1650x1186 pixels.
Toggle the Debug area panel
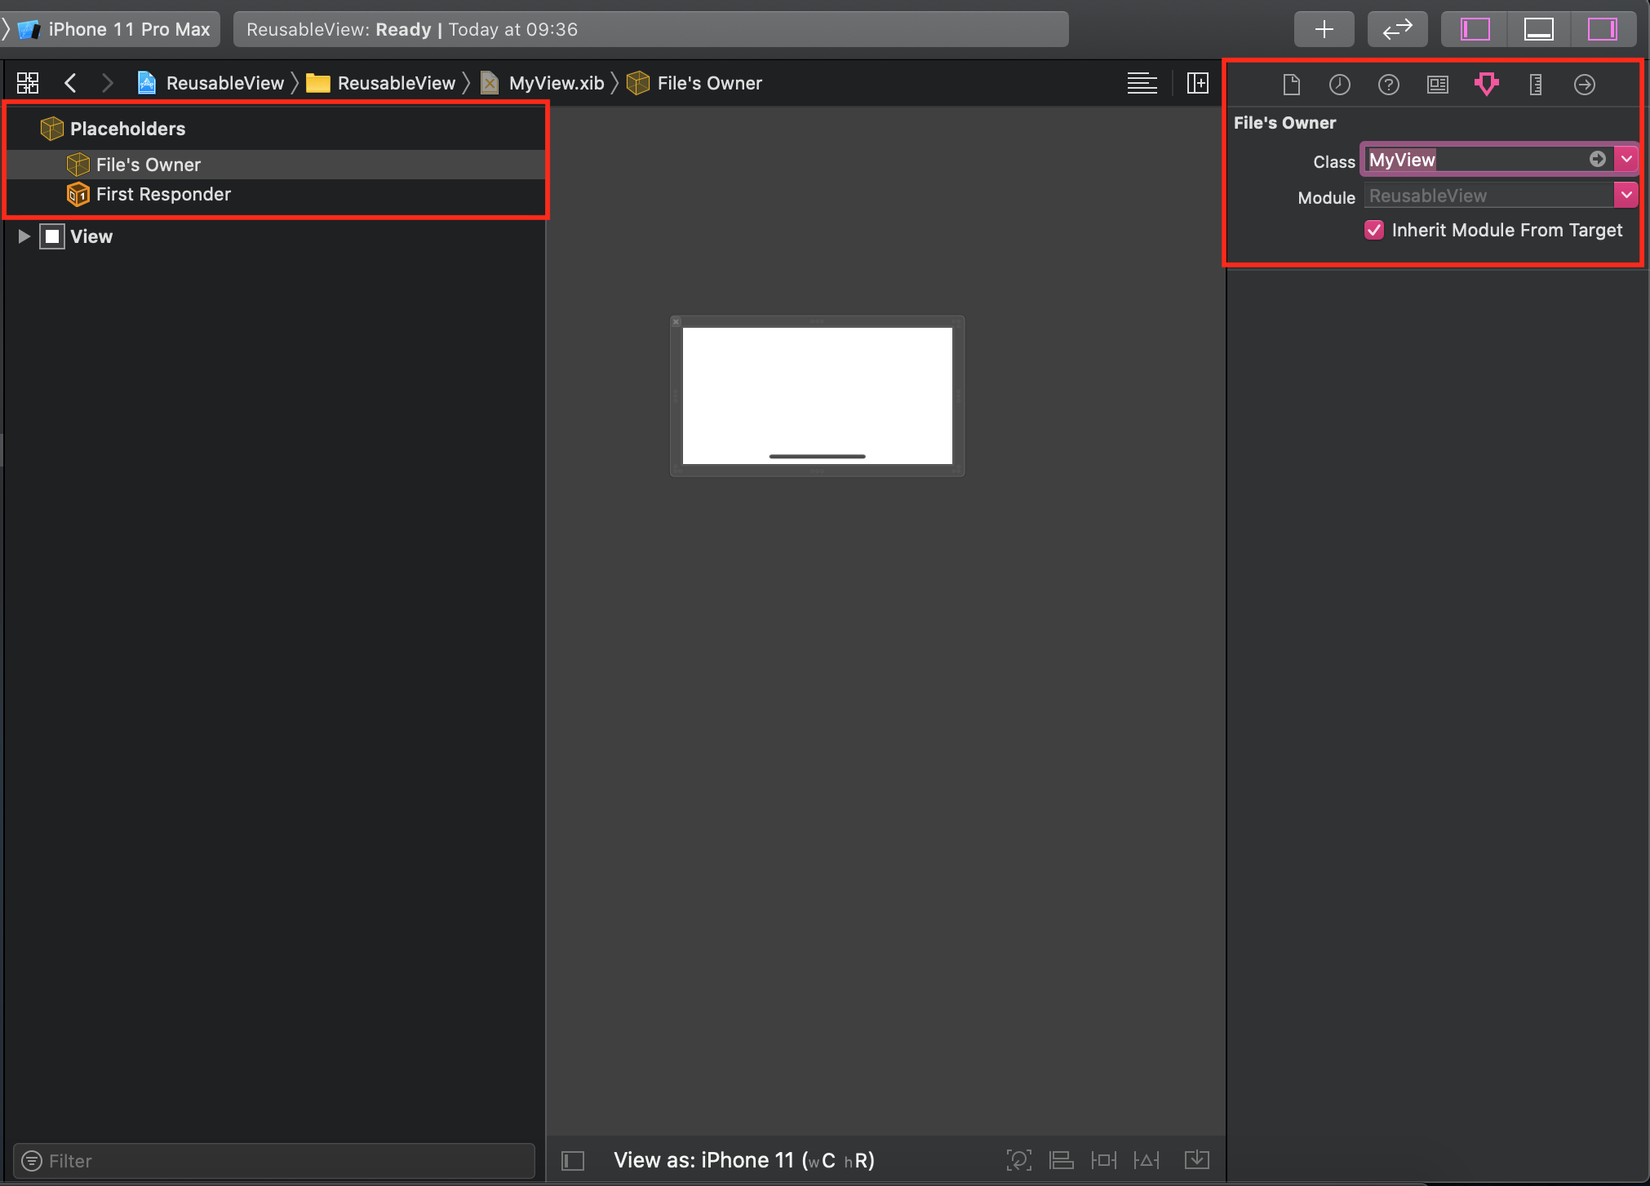coord(1539,29)
